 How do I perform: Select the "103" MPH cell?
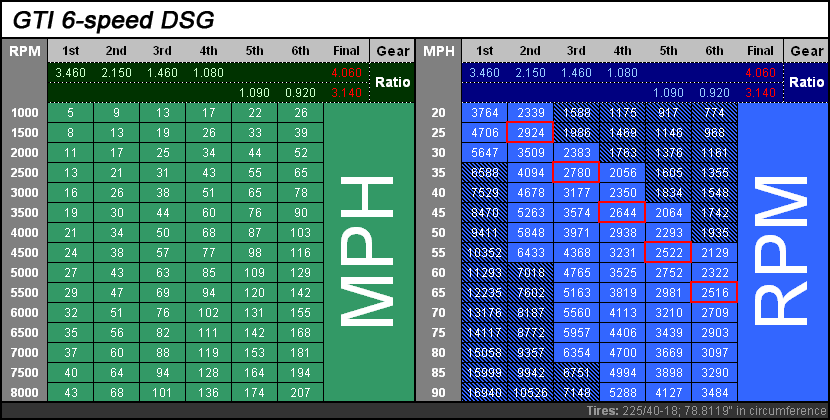(300, 233)
